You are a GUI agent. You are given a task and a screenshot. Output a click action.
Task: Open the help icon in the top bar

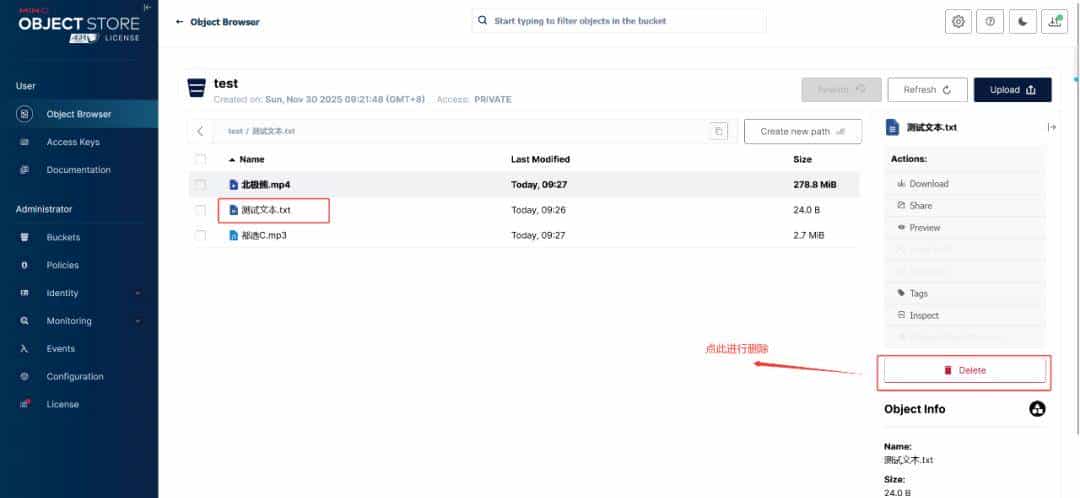[990, 21]
